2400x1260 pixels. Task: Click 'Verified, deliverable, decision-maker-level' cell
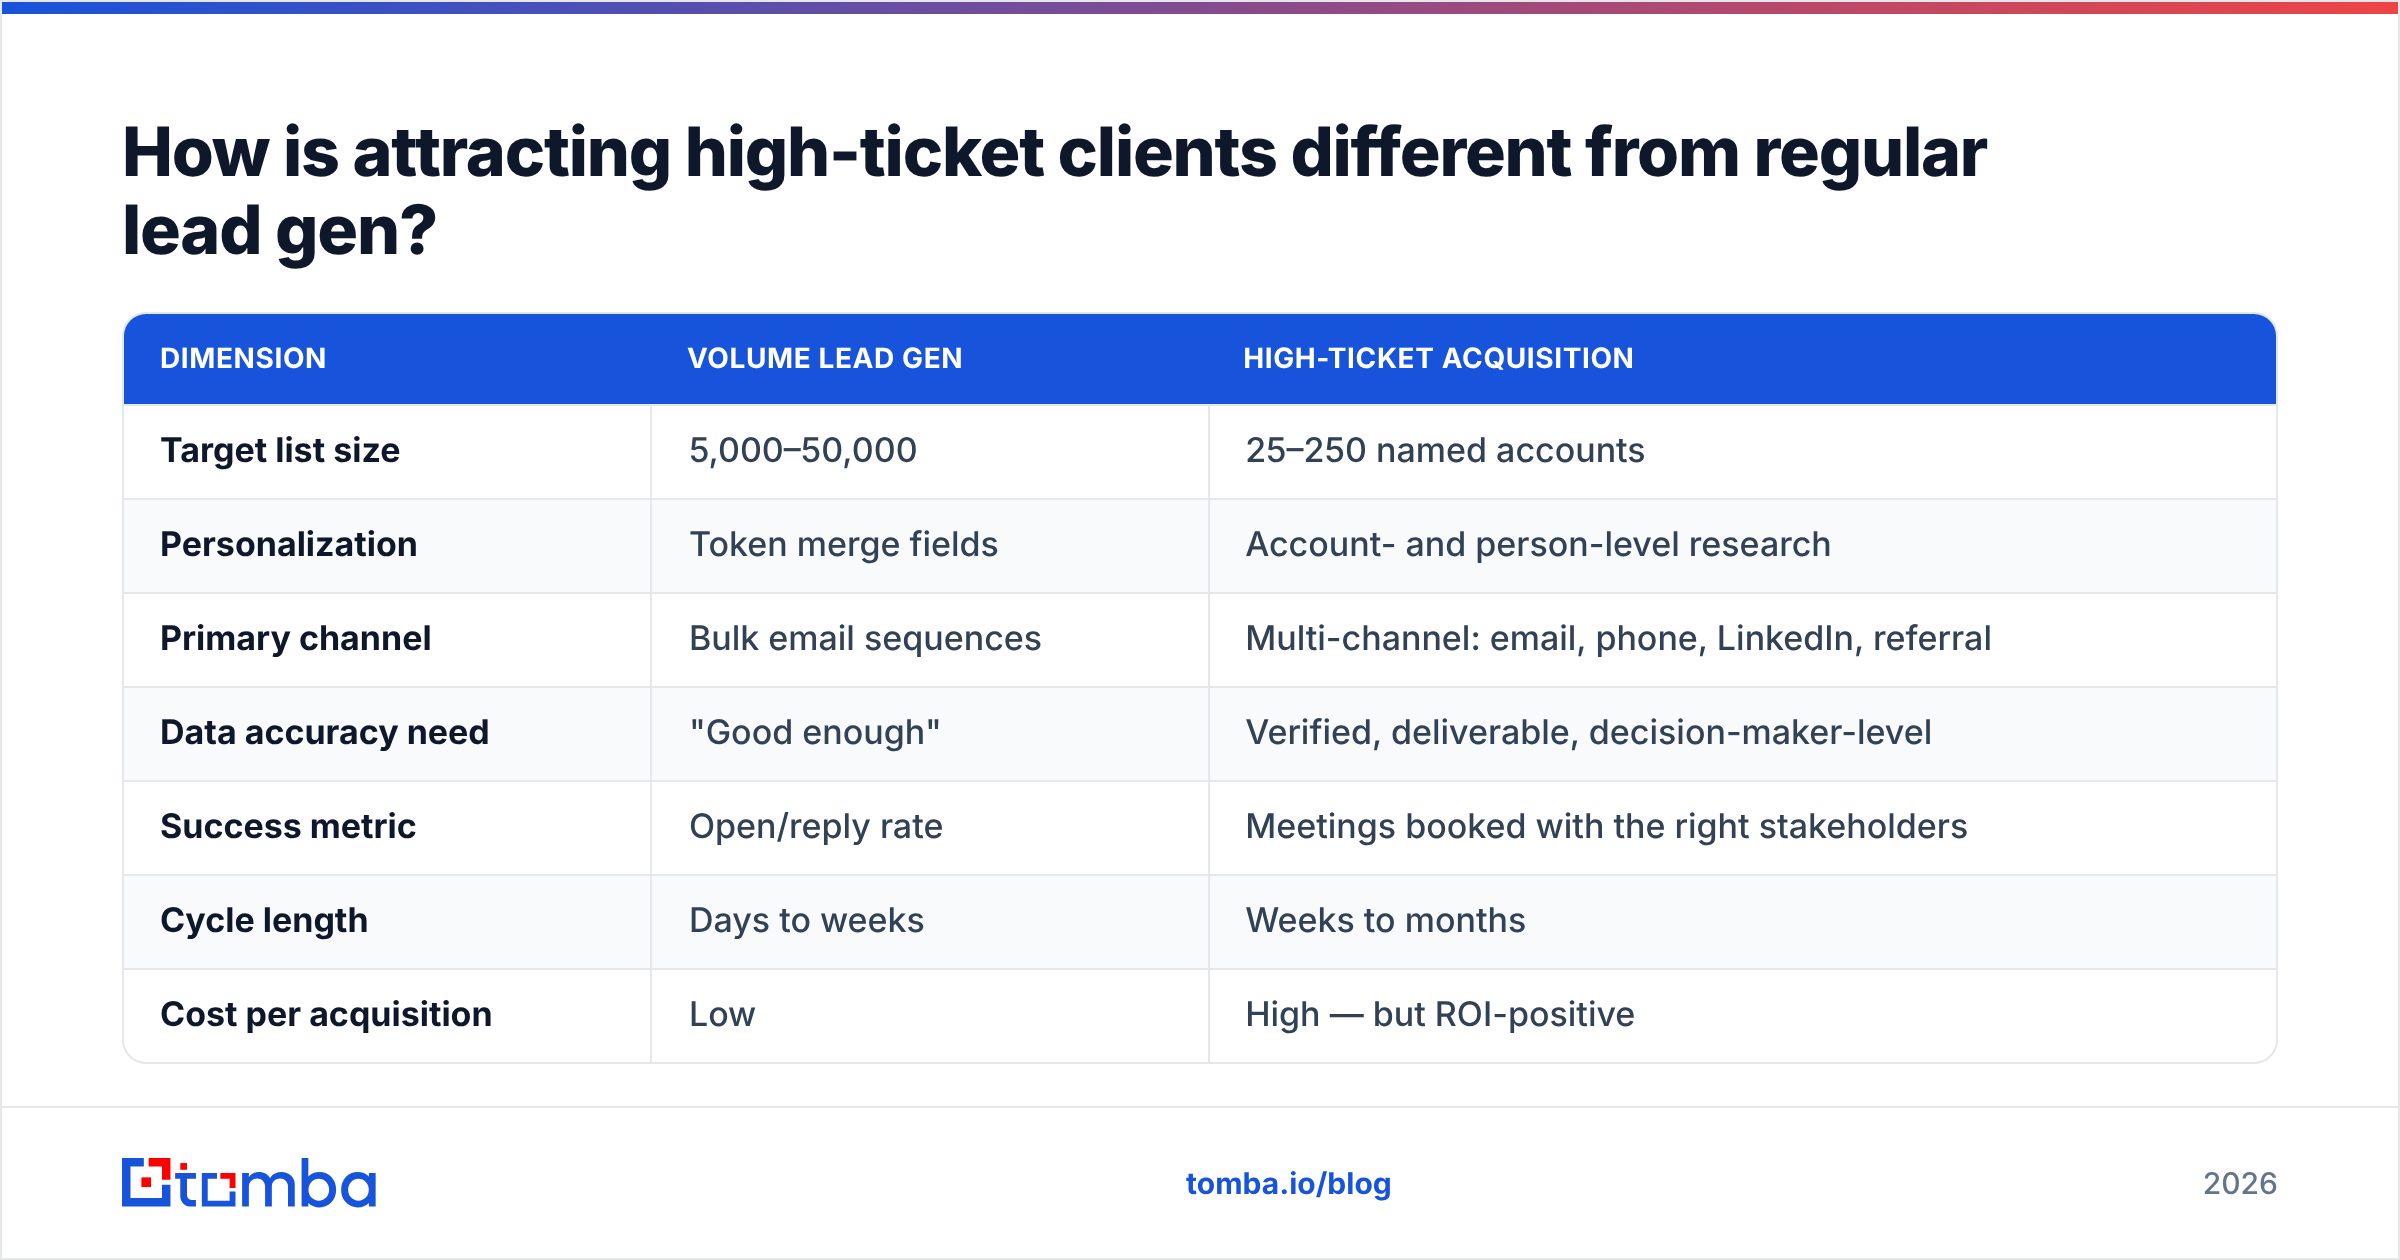click(1588, 733)
